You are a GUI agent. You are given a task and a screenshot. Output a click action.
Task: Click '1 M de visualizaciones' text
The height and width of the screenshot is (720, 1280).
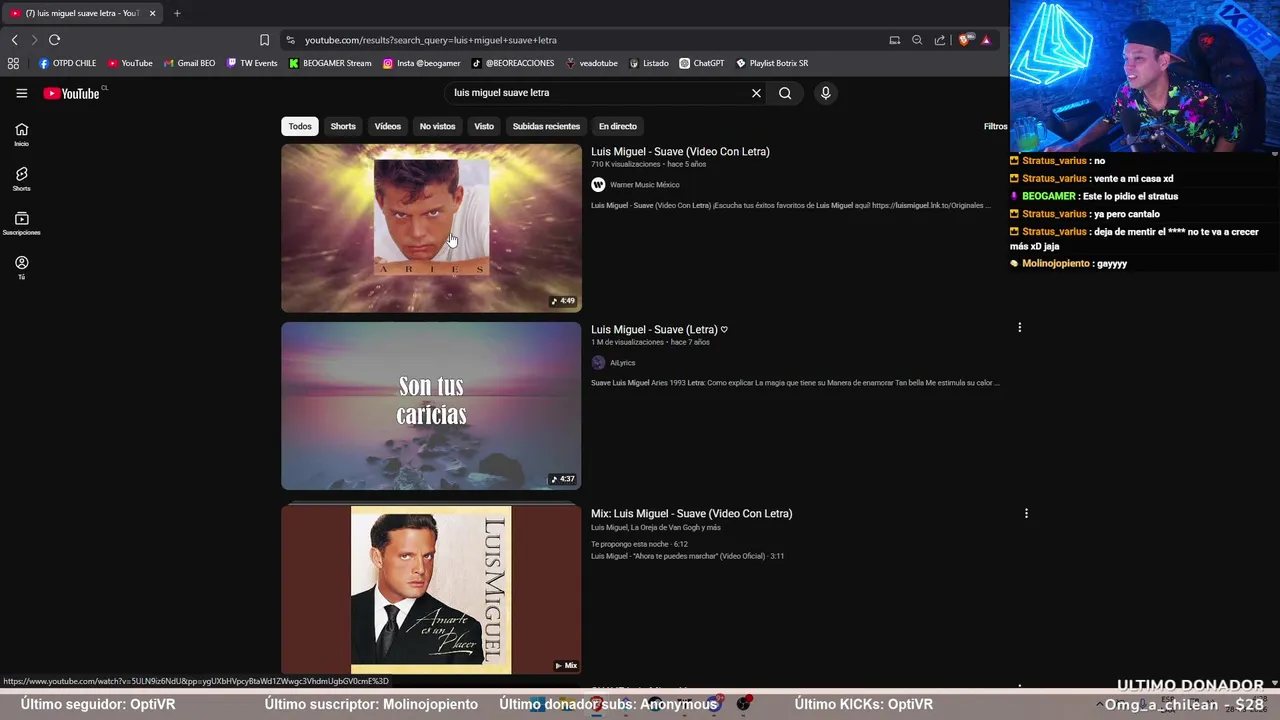[628, 342]
